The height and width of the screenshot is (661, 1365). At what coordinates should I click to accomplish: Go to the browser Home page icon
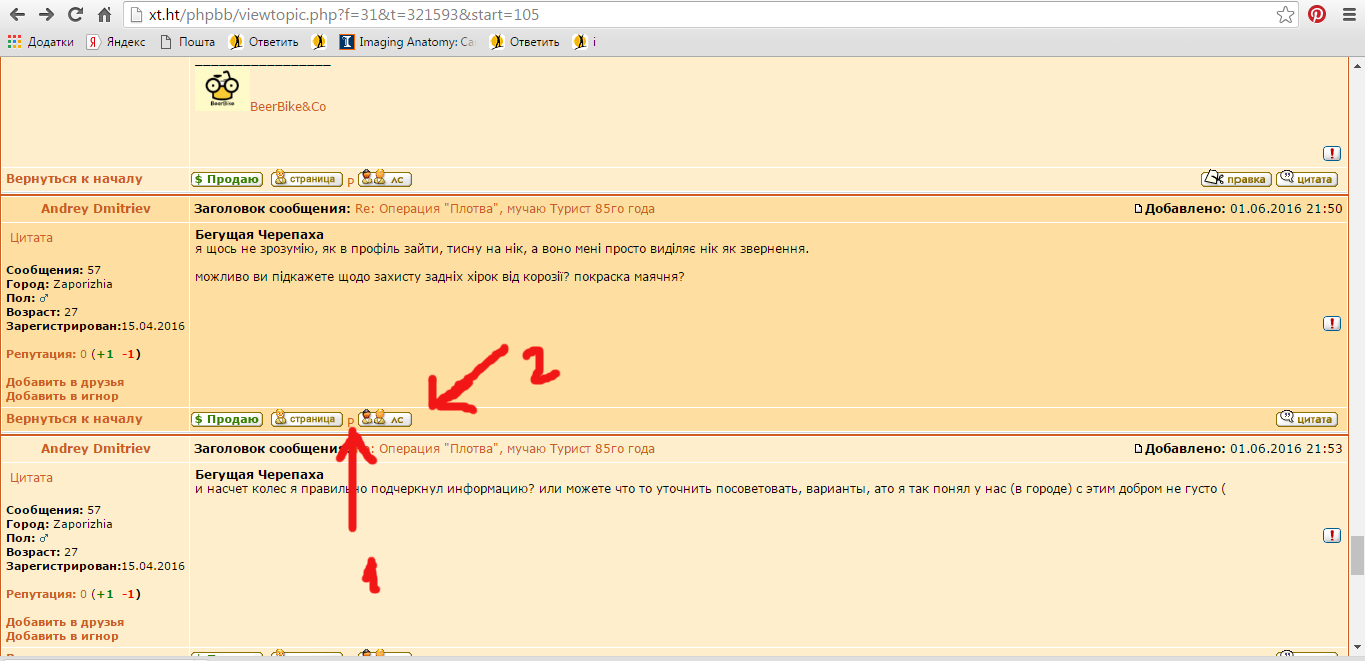tap(104, 15)
